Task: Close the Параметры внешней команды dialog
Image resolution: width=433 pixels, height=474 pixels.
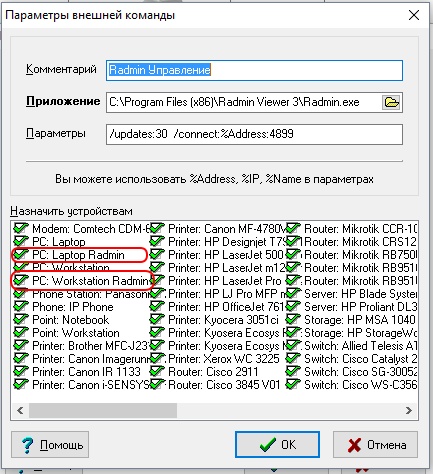Action: 414,15
